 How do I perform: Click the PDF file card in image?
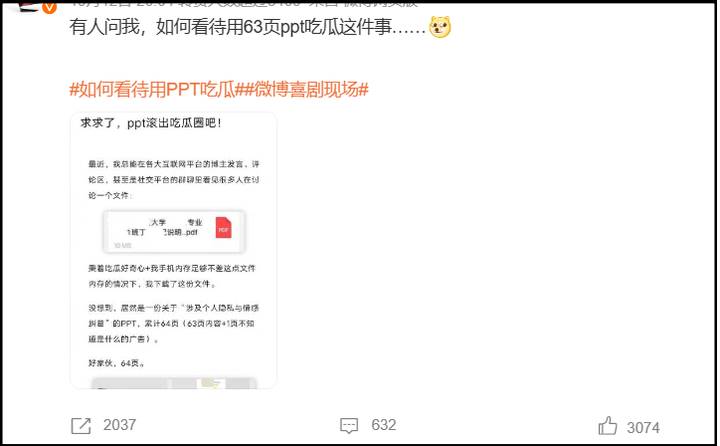174,232
